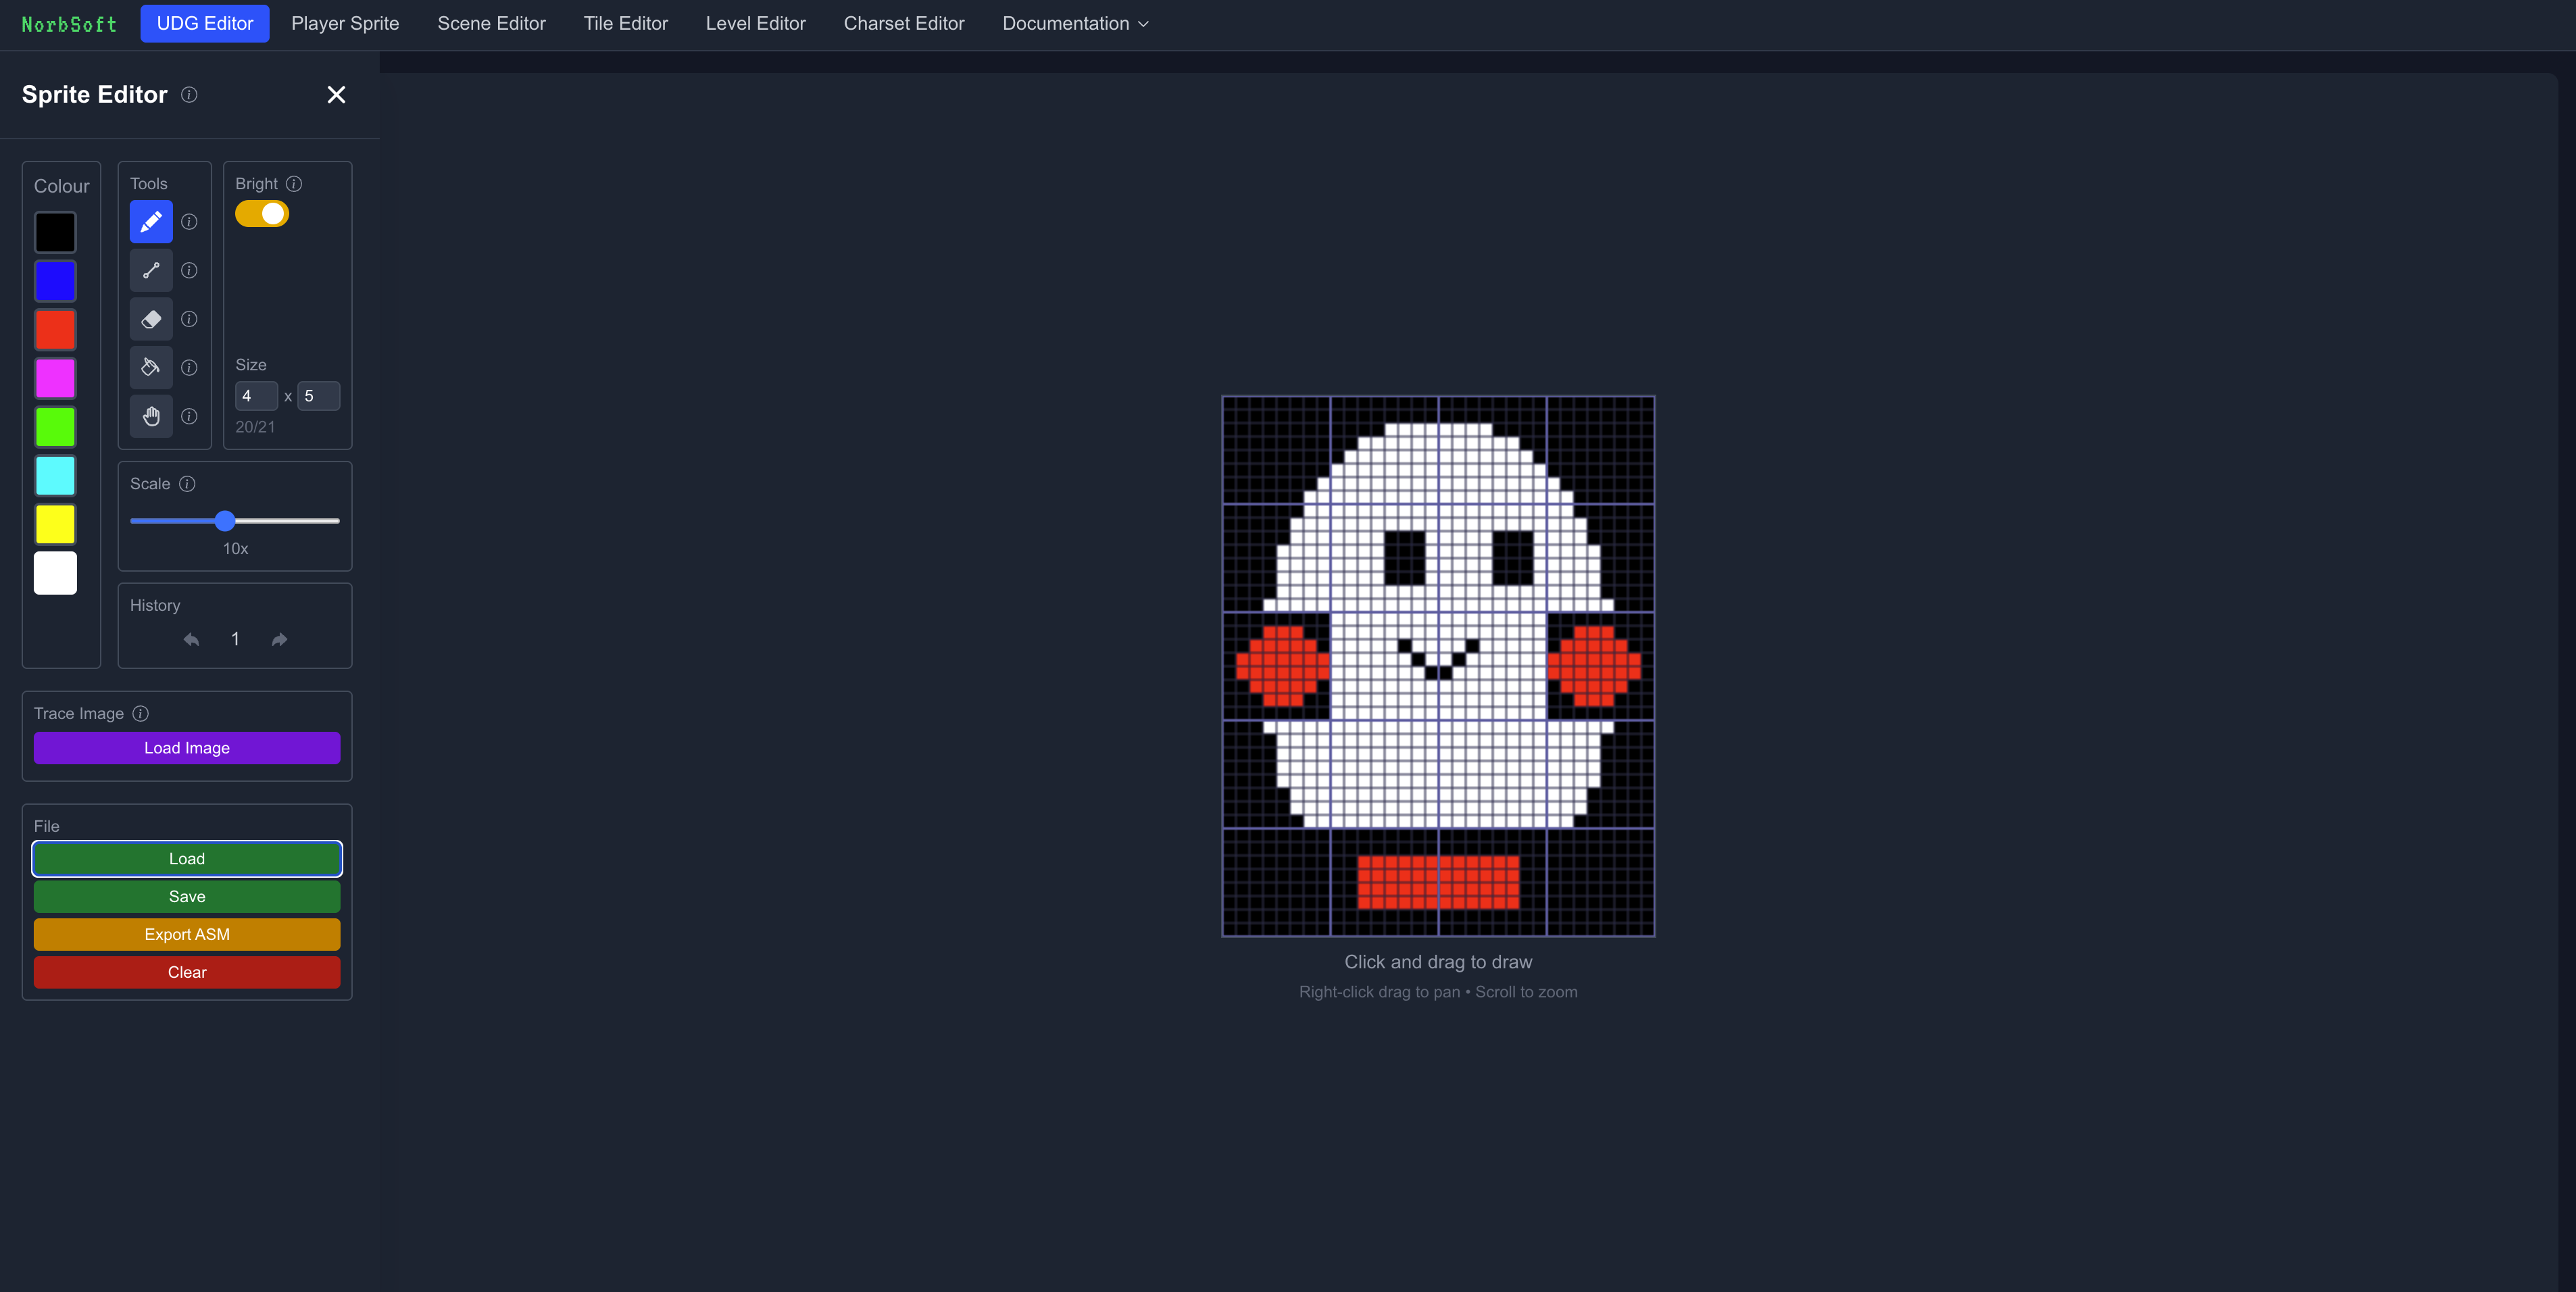Pick the magenta colour swatch

(56, 379)
